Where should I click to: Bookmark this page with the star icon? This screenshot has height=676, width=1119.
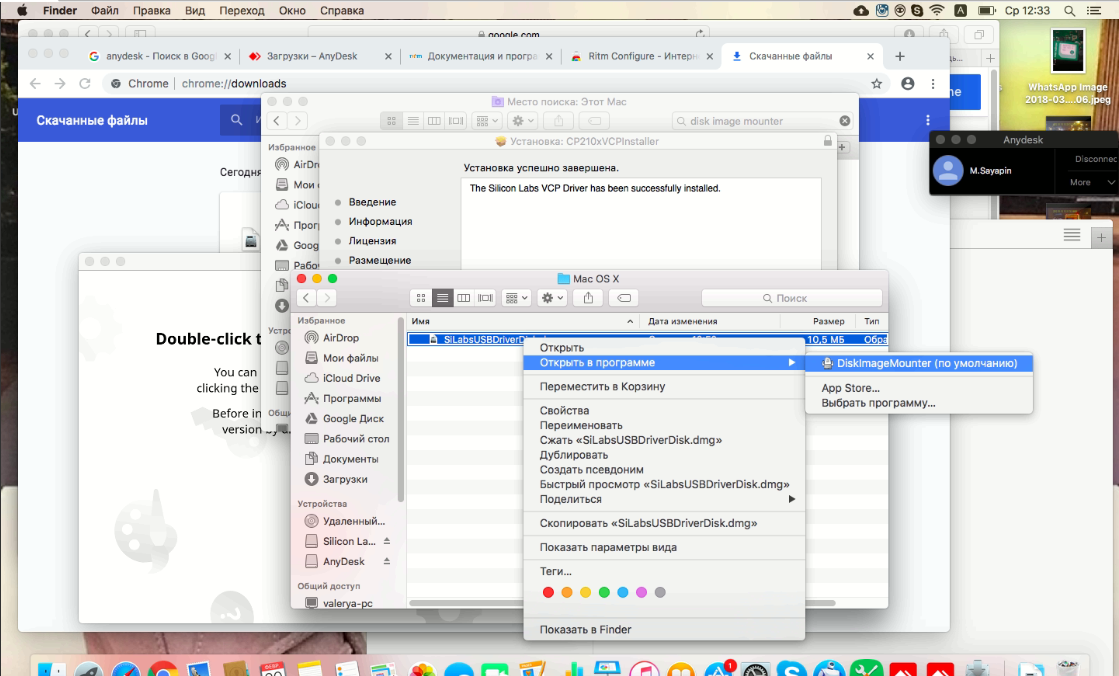876,84
